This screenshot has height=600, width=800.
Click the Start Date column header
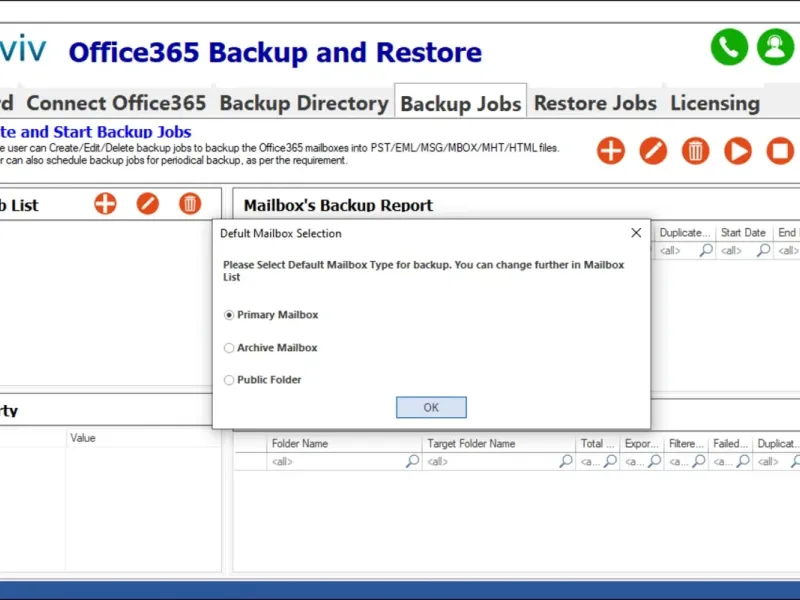(x=744, y=233)
